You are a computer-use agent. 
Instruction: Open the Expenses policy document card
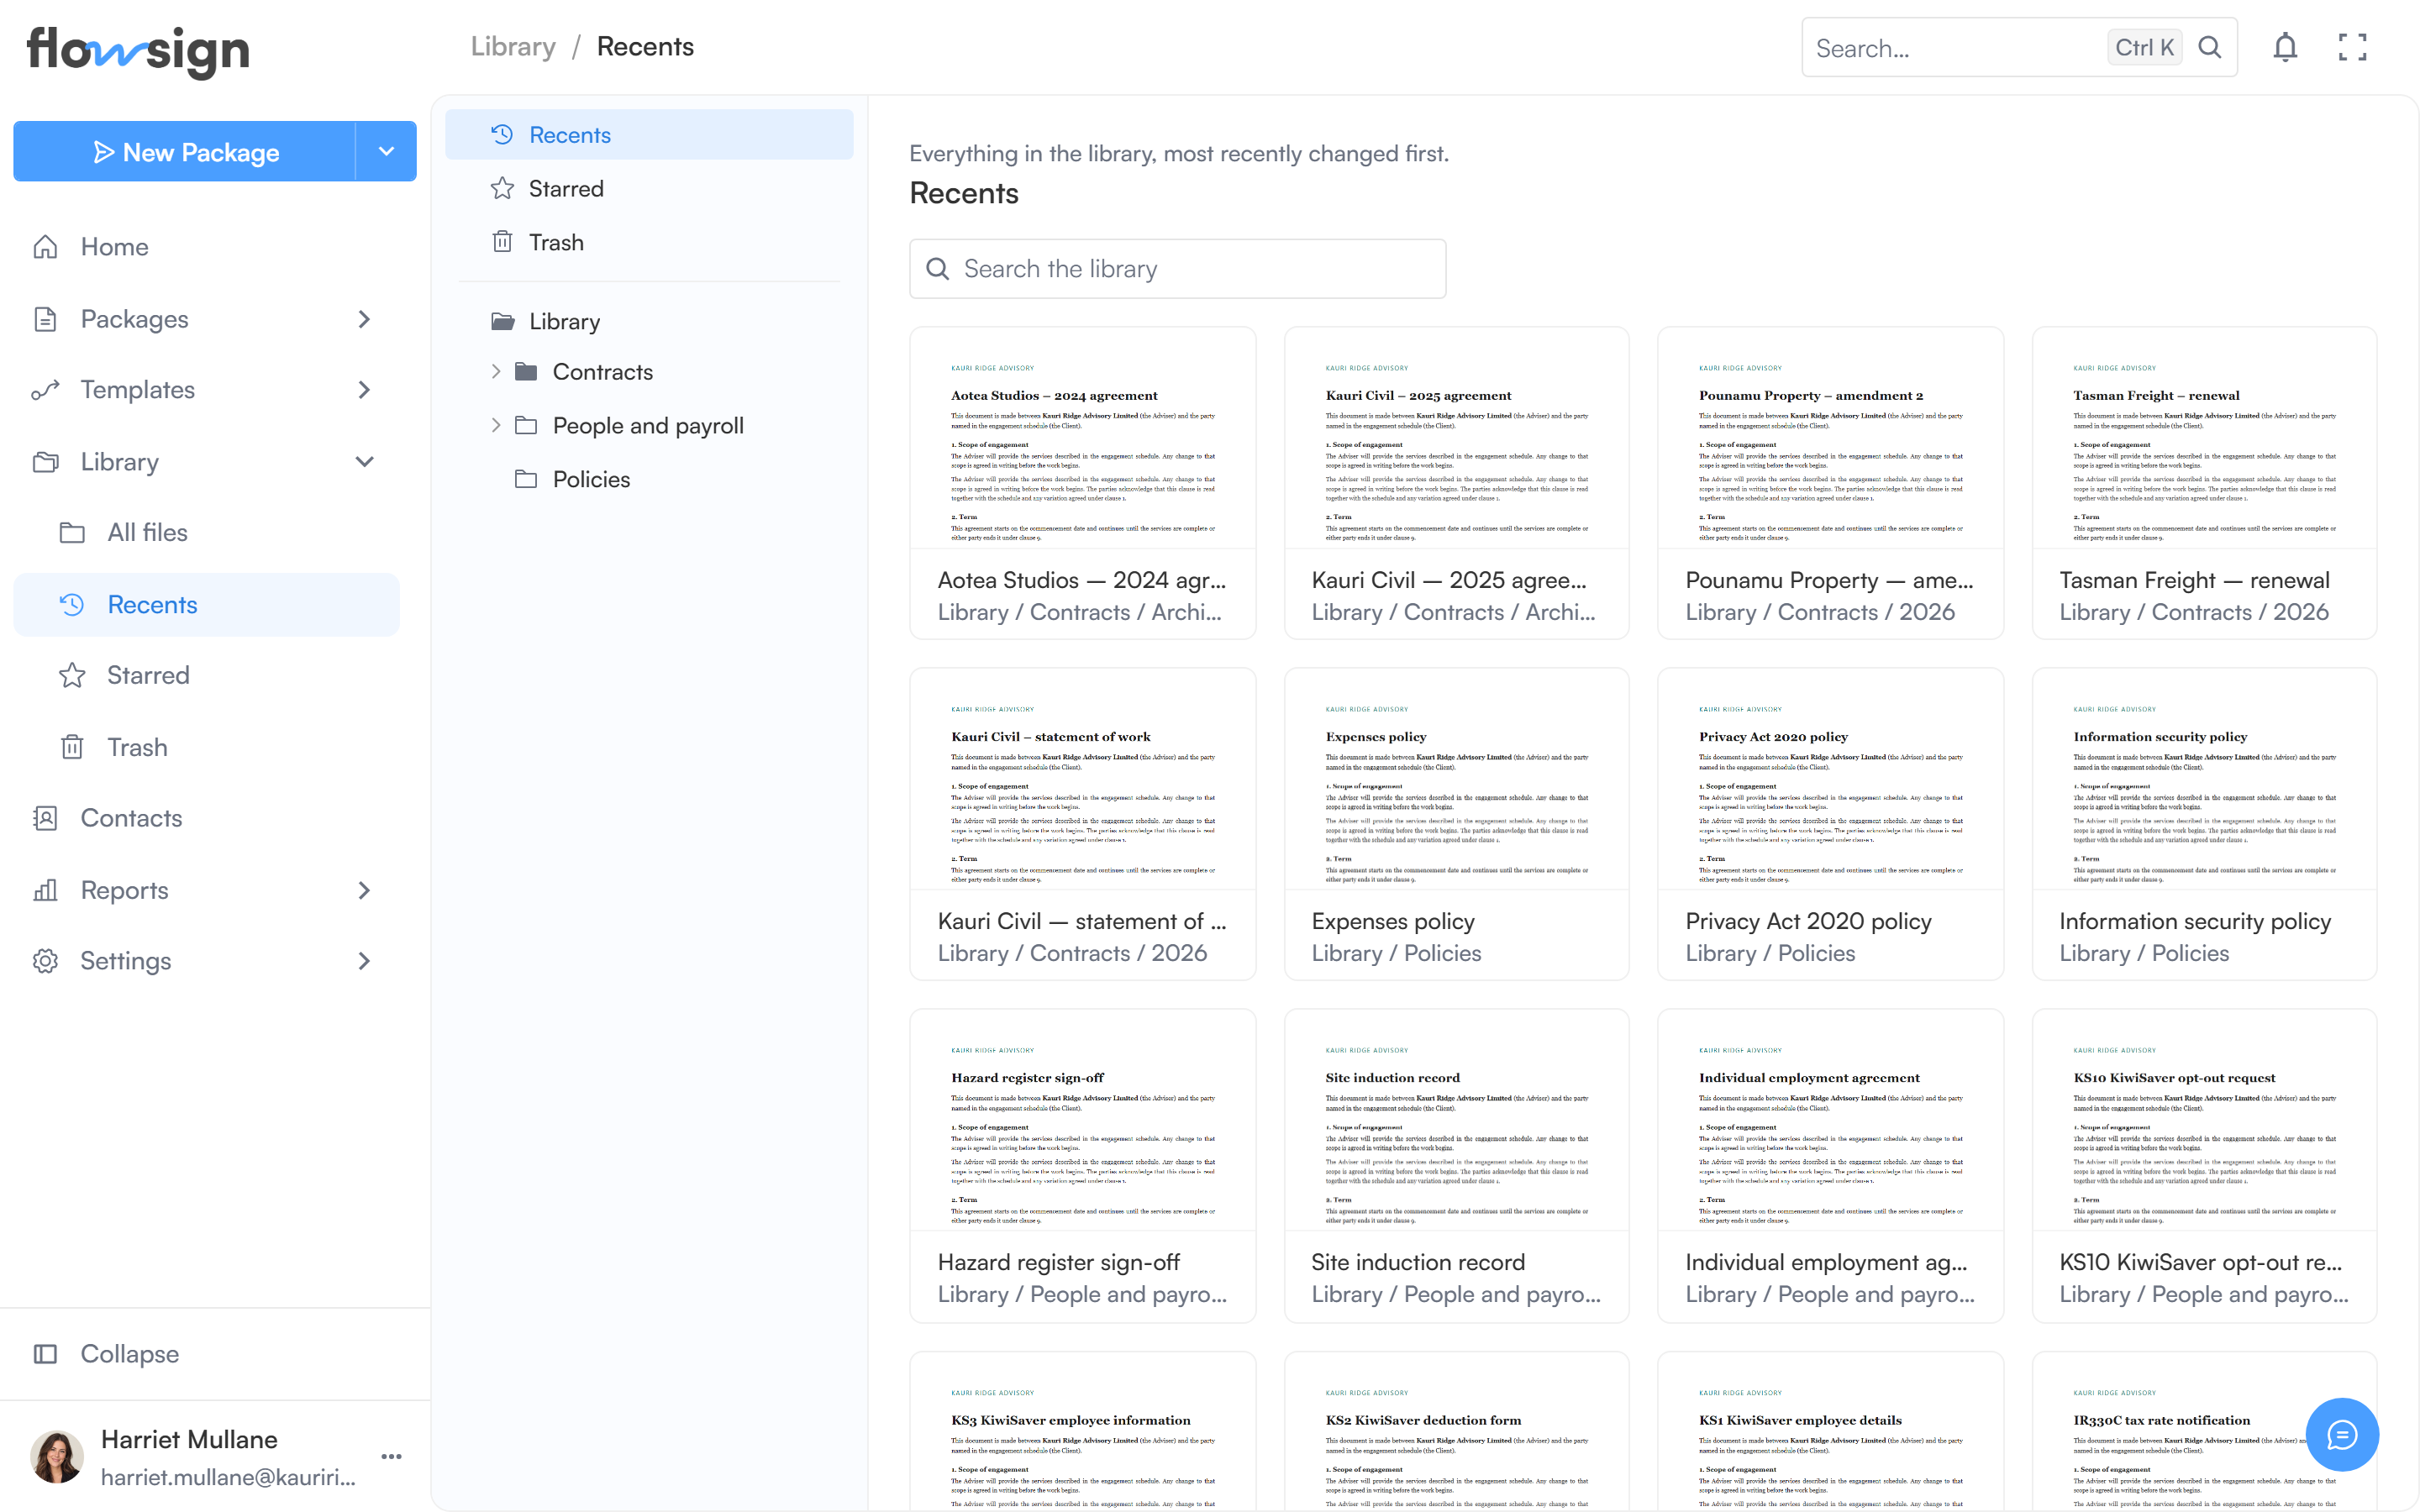(x=1456, y=824)
